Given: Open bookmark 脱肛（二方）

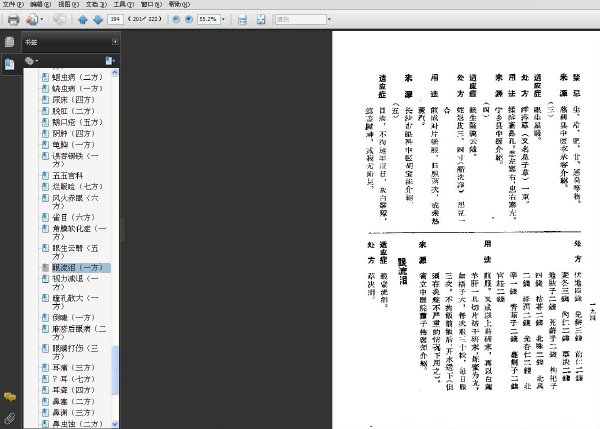Looking at the screenshot, I should [x=73, y=111].
